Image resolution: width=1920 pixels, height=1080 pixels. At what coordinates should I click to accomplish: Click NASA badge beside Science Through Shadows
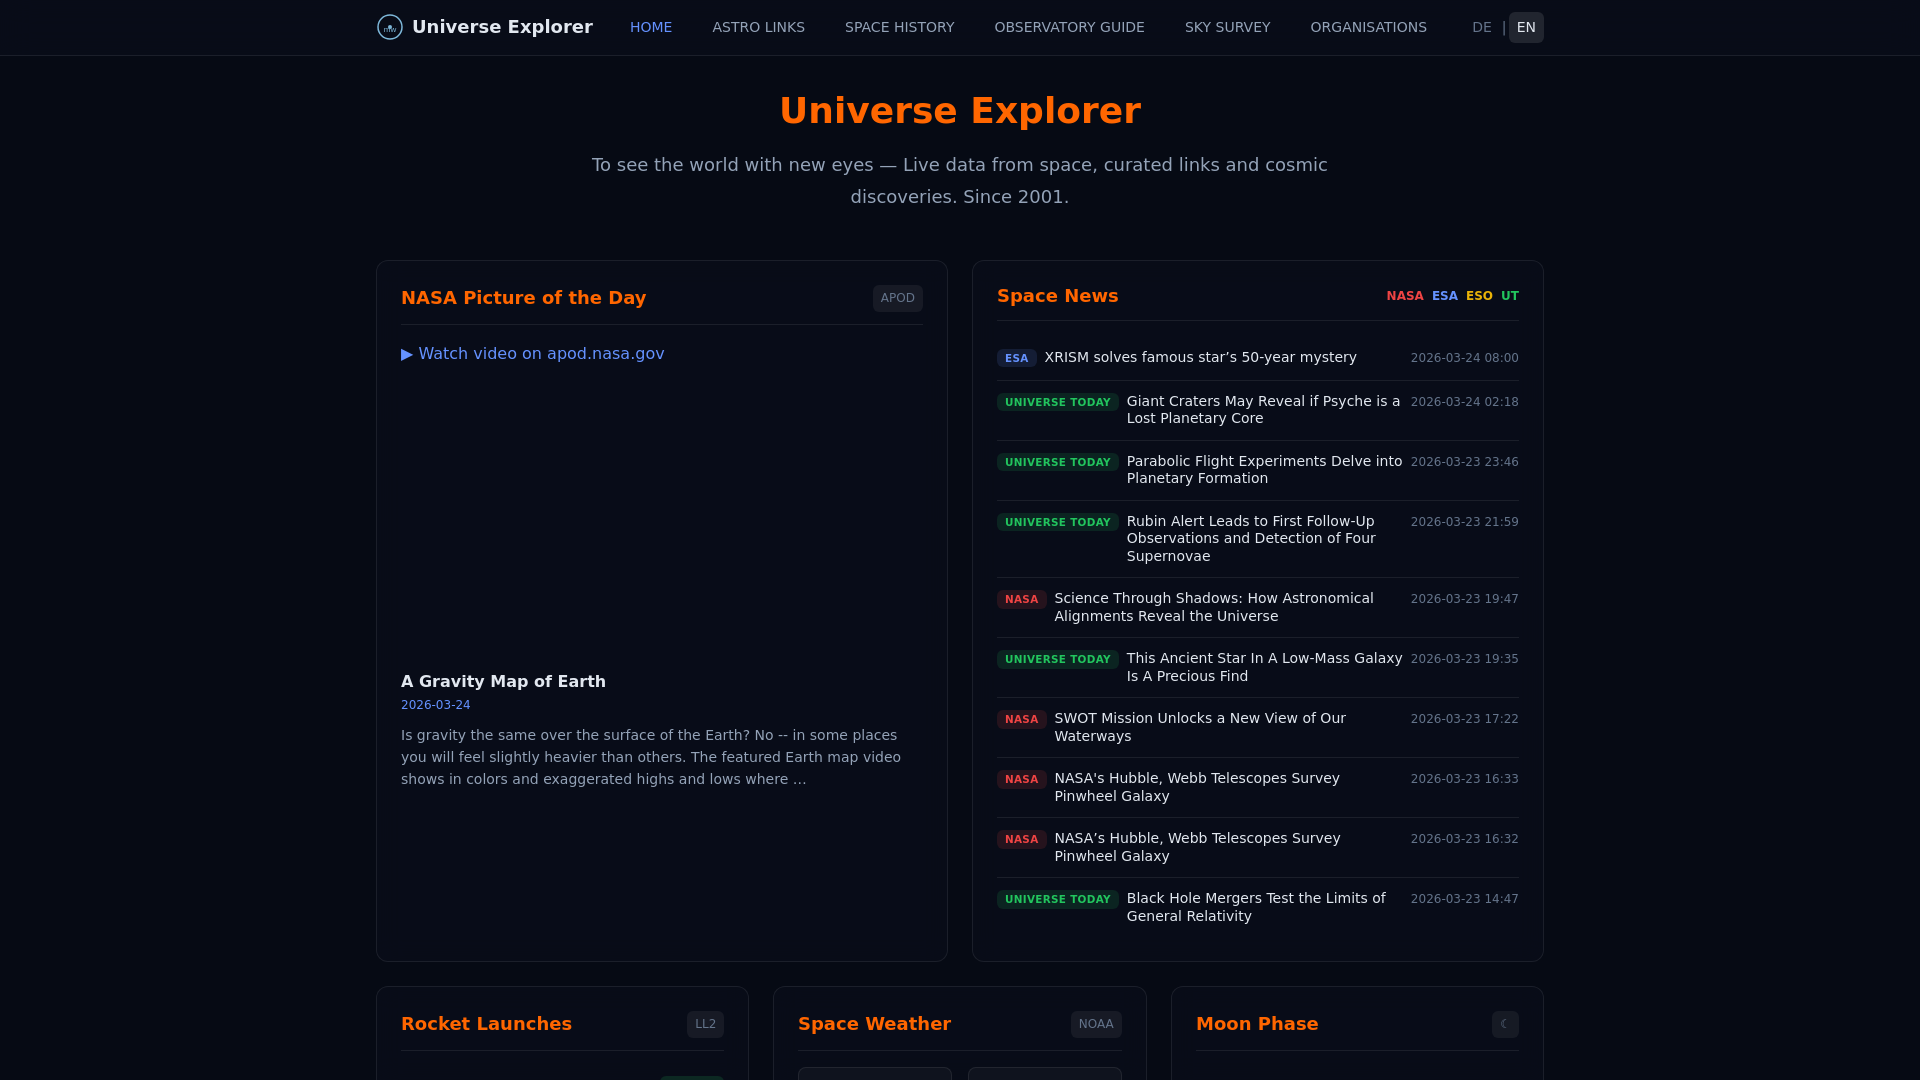[x=1021, y=599]
